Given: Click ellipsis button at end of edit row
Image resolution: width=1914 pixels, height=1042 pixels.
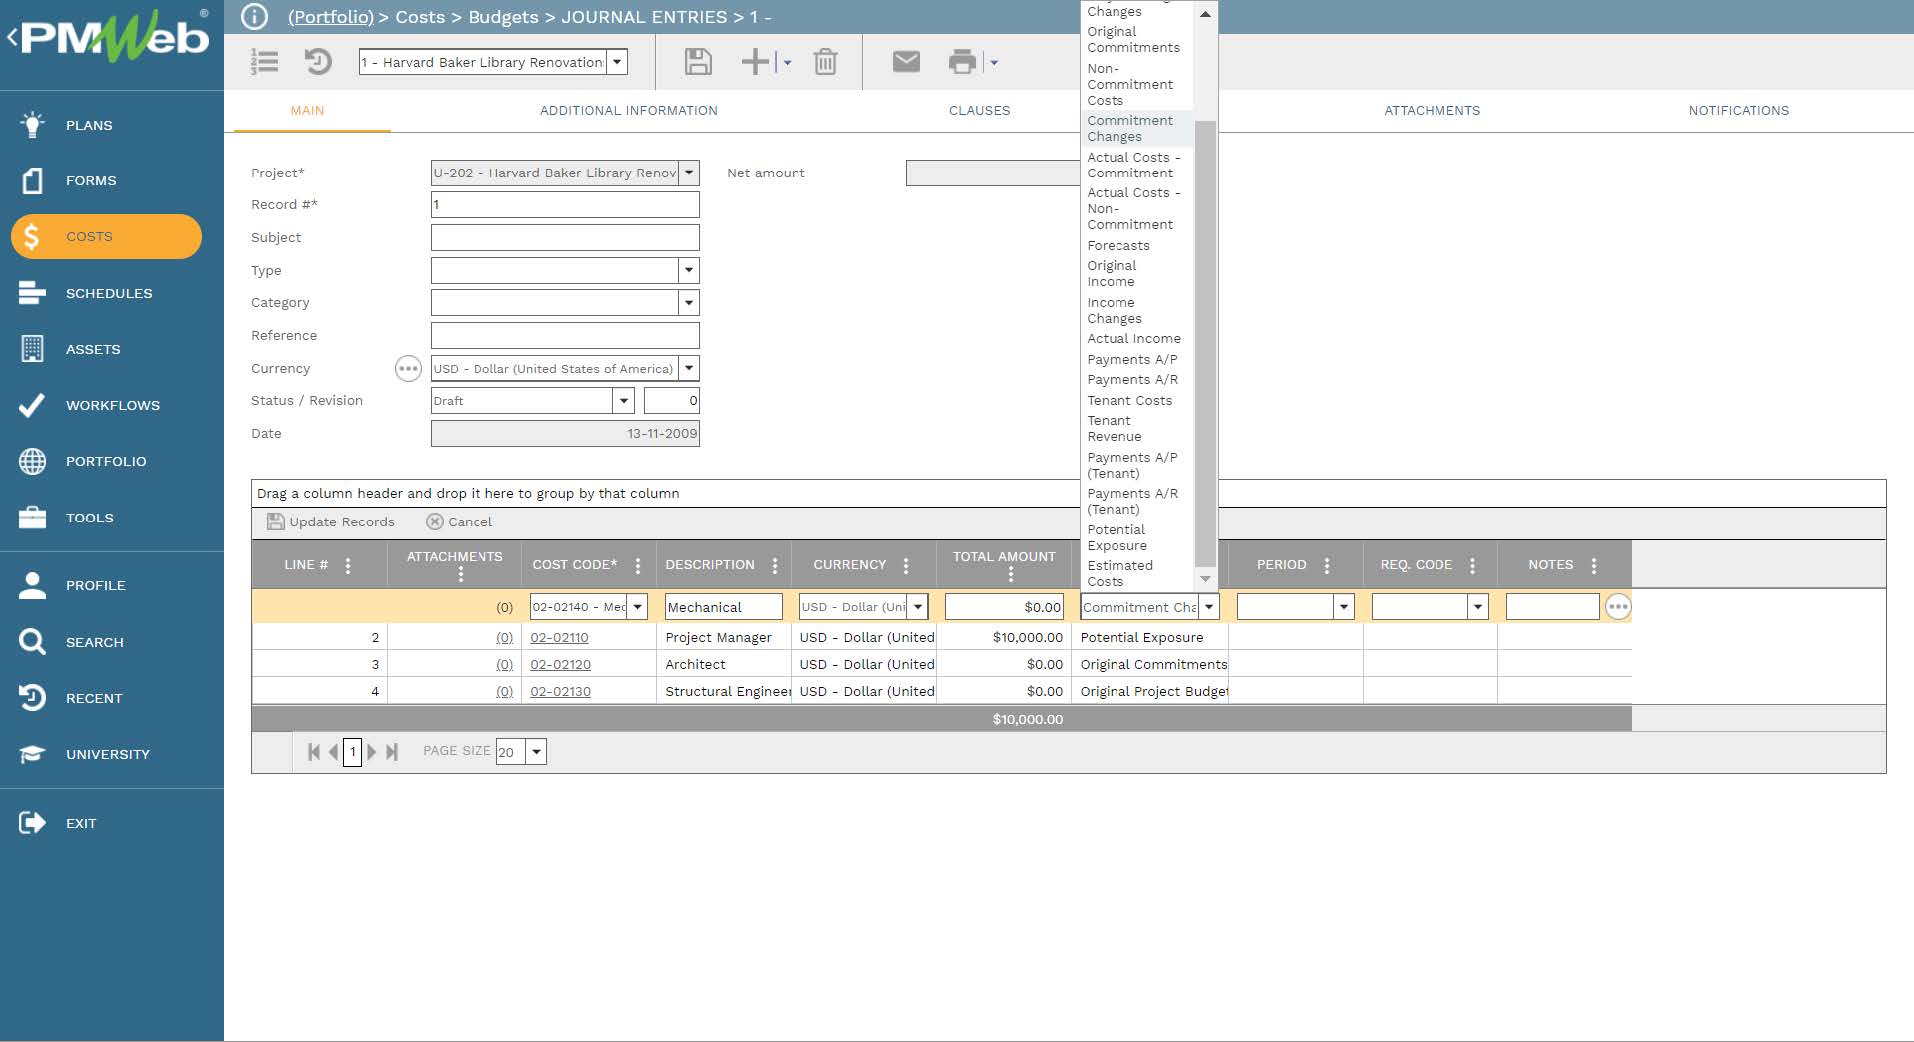Looking at the screenshot, I should pyautogui.click(x=1618, y=607).
